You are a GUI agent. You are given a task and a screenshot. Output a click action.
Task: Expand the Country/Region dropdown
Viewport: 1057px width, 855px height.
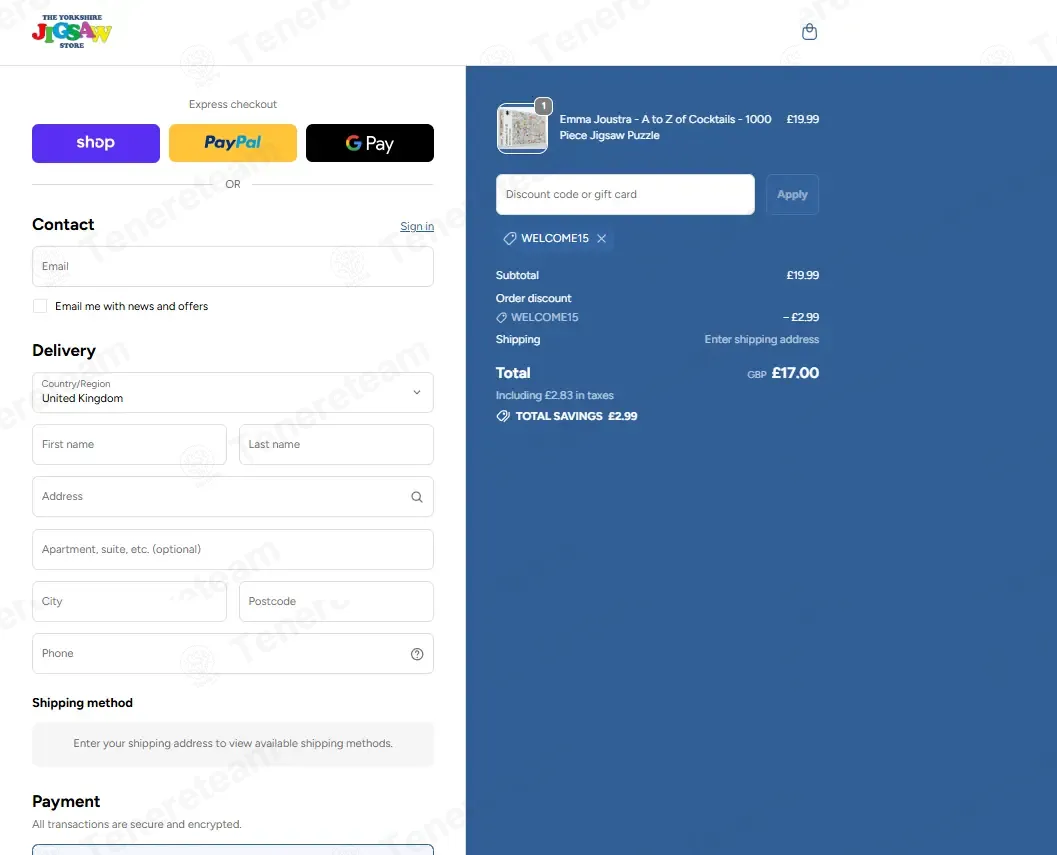click(x=233, y=392)
